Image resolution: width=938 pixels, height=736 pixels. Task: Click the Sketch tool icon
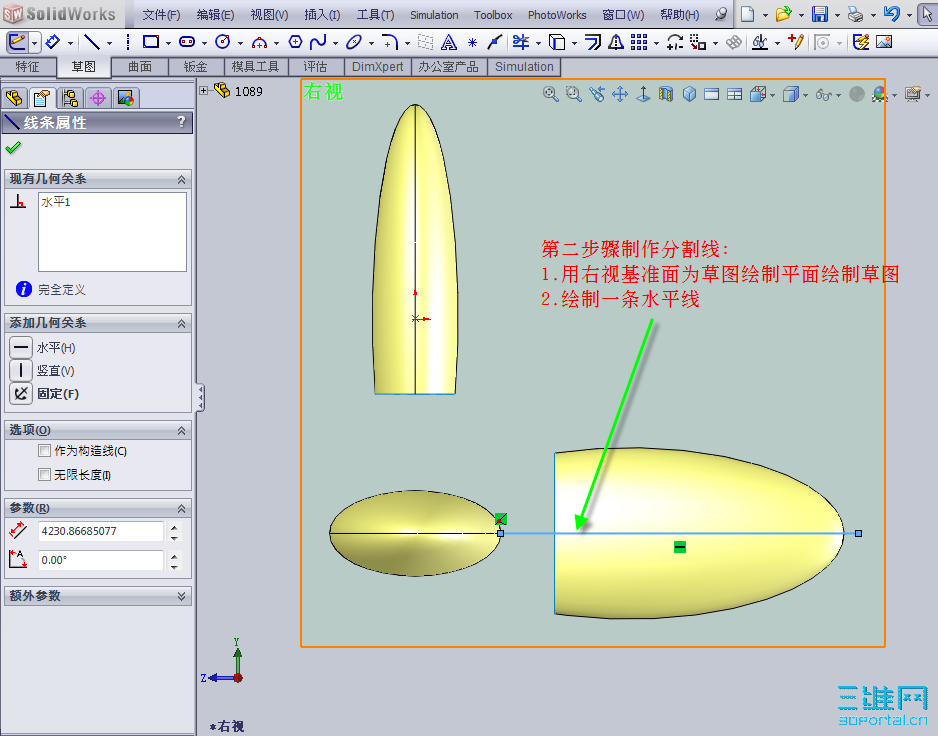click(x=17, y=42)
